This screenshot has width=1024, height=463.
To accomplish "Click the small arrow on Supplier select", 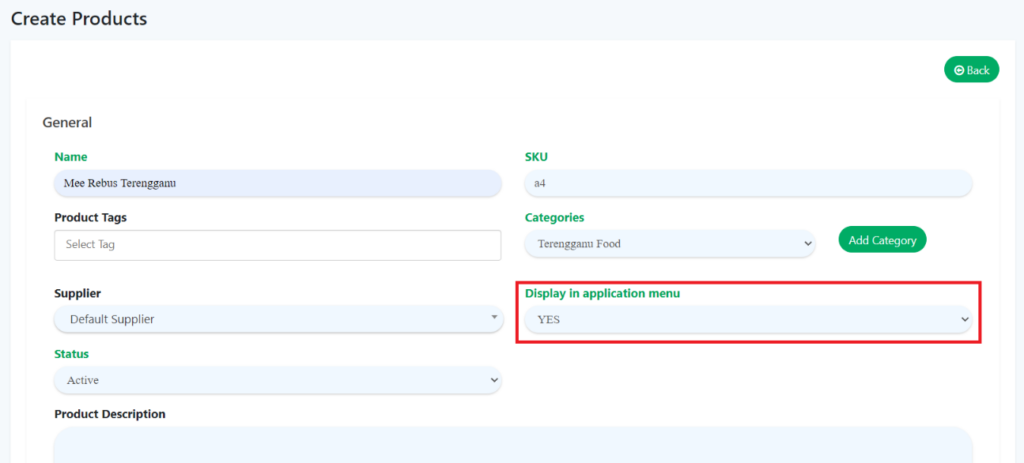I will pyautogui.click(x=493, y=318).
